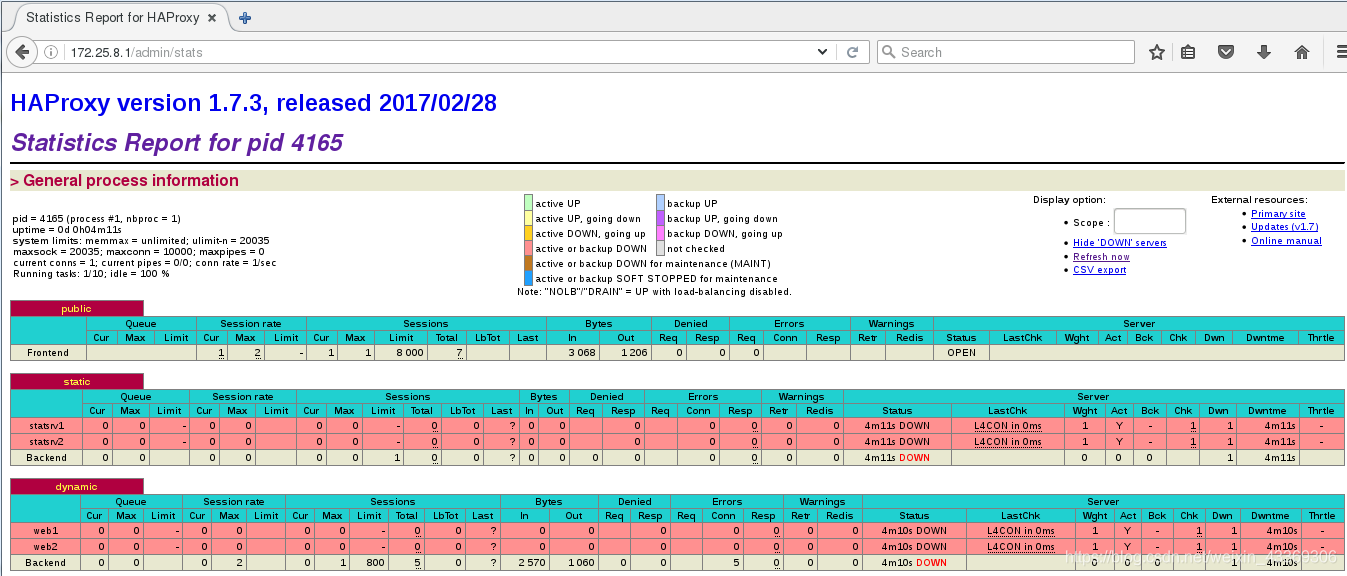The height and width of the screenshot is (576, 1347).
Task: Click the Scope text input
Action: [1150, 221]
